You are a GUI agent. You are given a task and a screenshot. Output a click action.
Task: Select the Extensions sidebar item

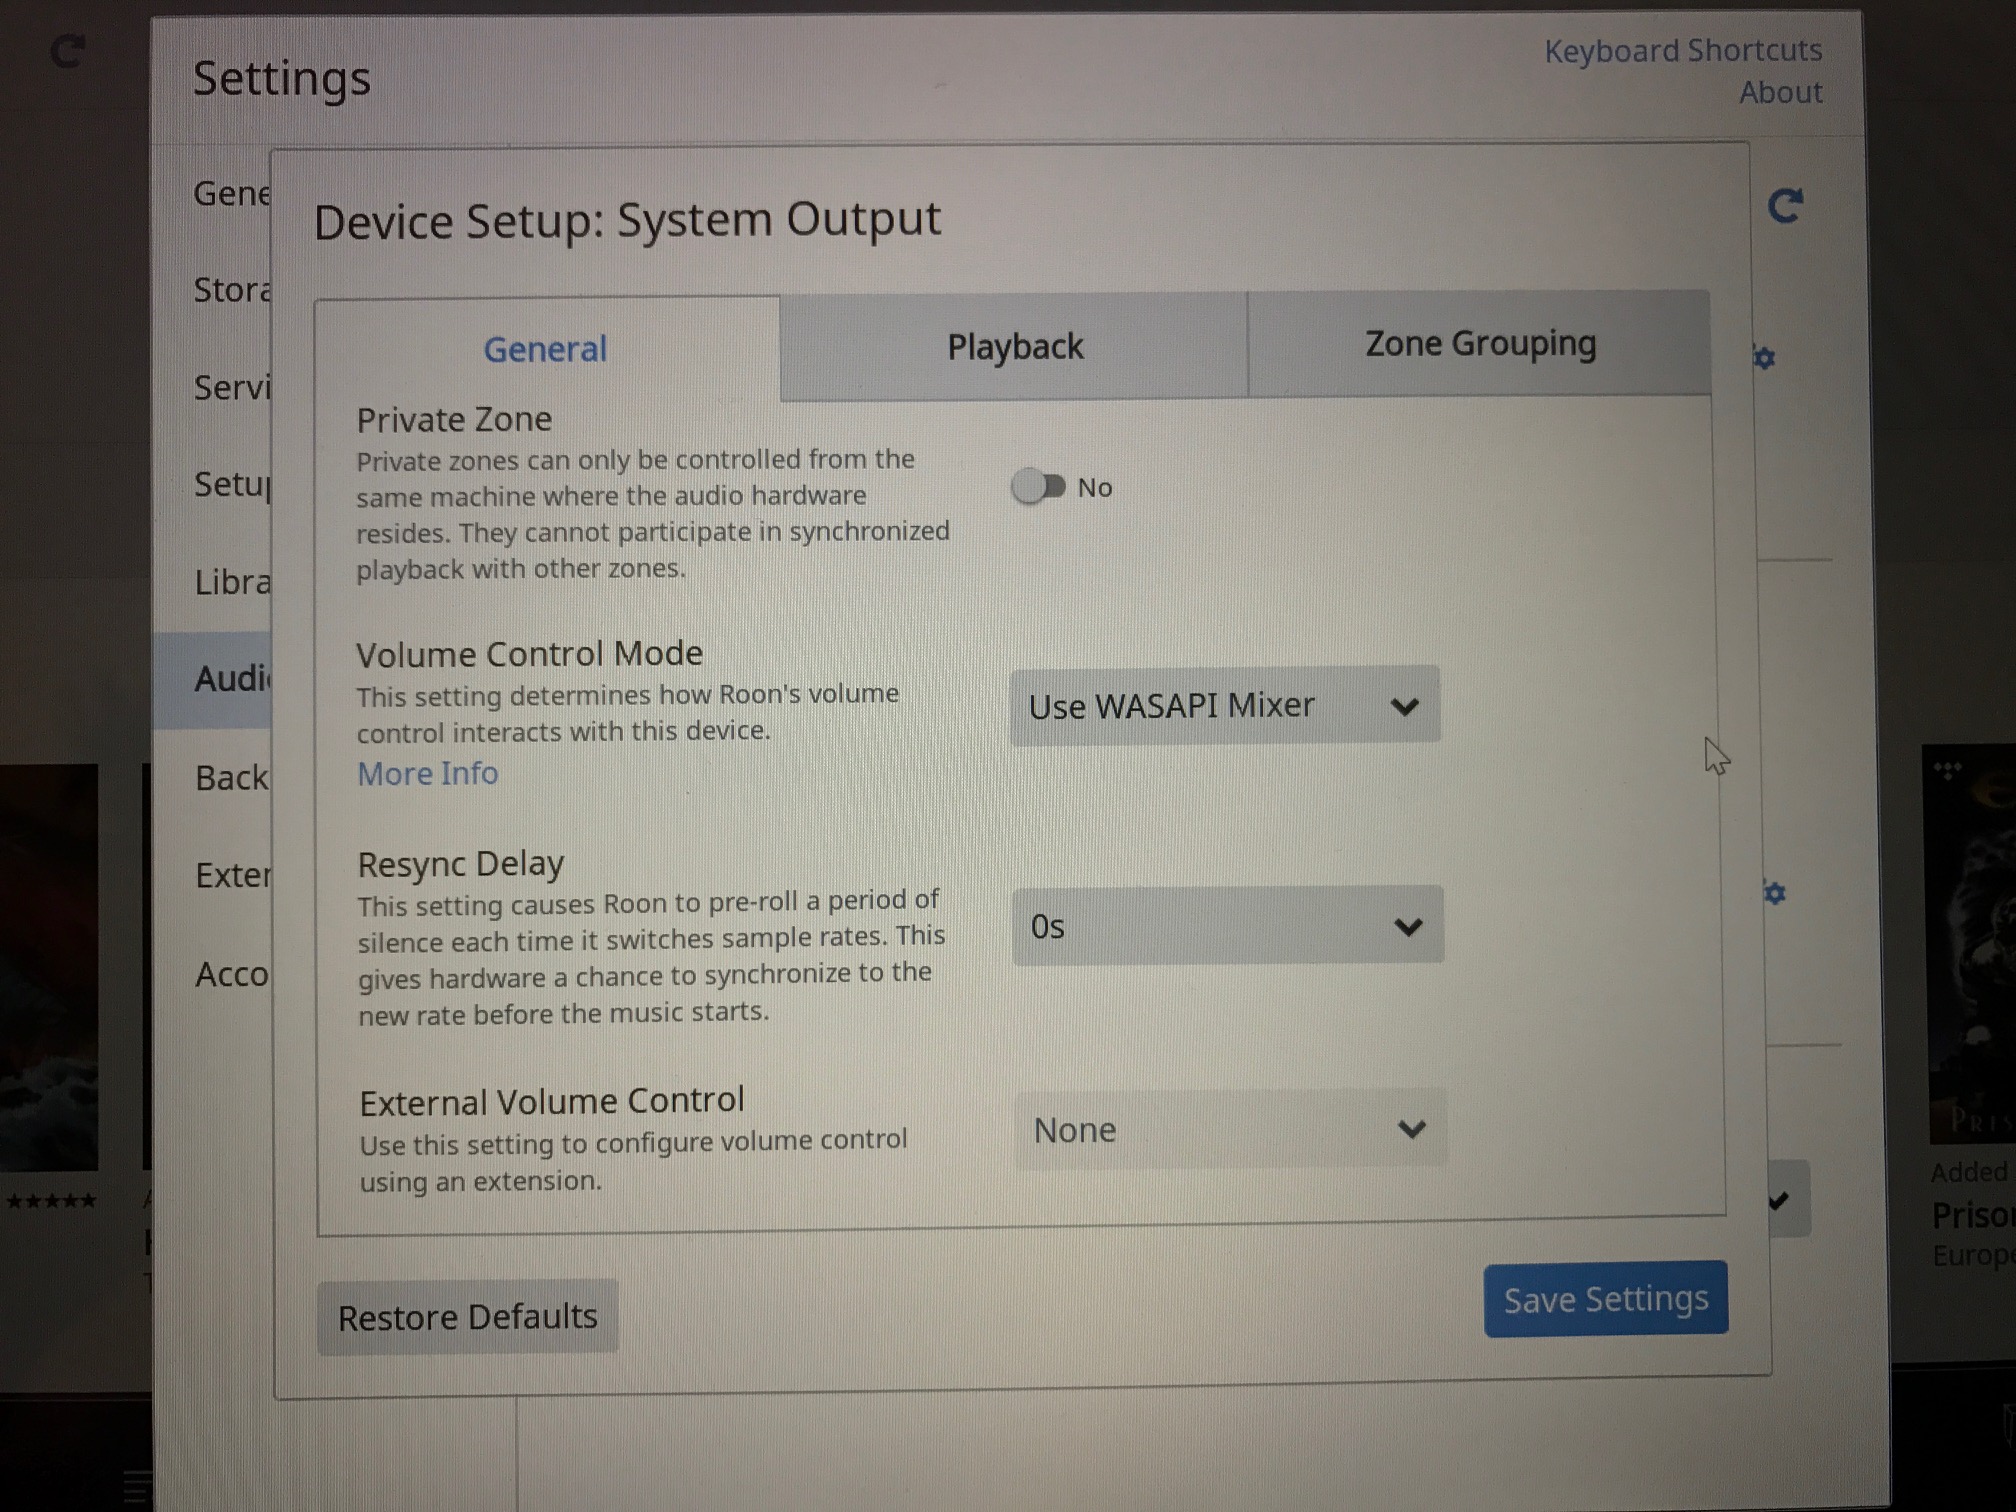coord(232,875)
